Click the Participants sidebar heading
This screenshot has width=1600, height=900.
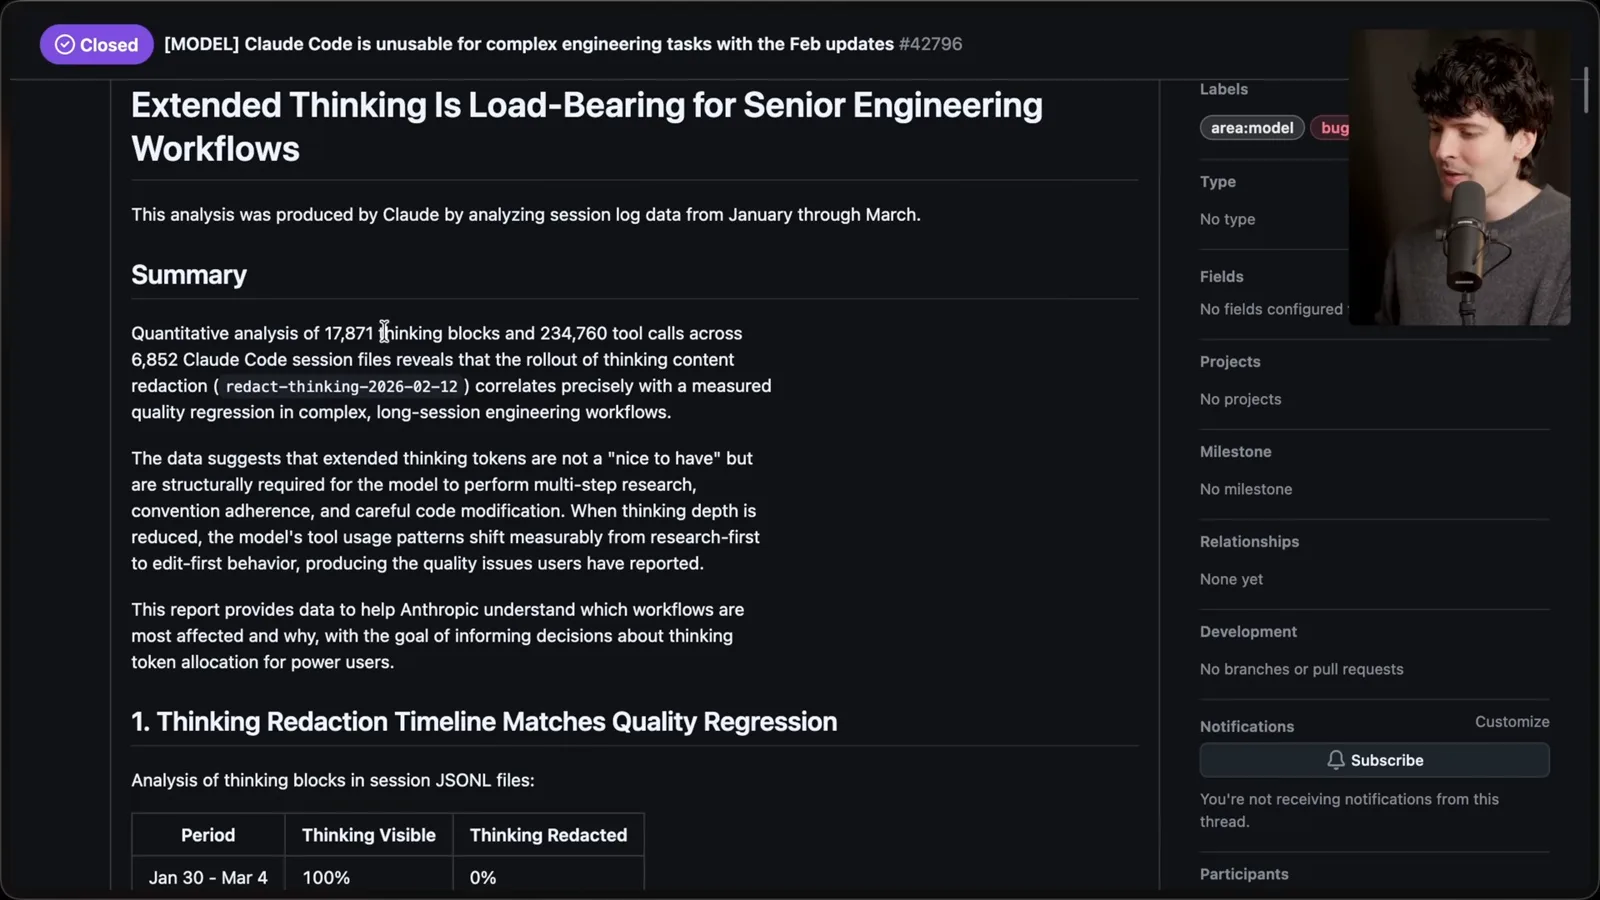click(x=1244, y=874)
